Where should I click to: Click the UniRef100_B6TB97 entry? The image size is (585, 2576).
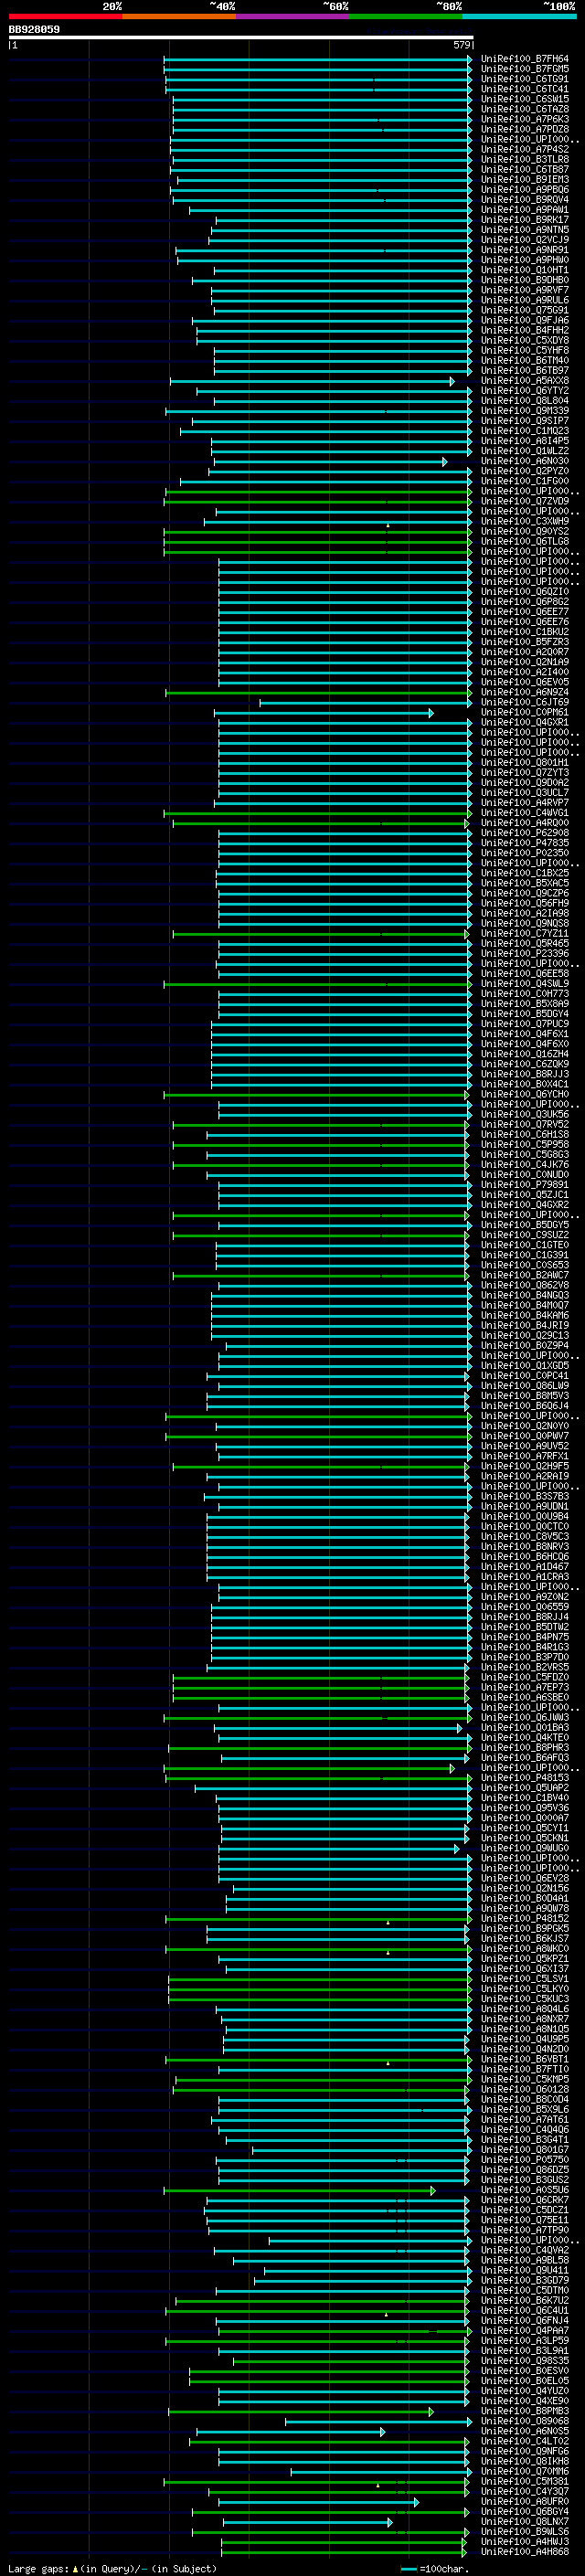[x=525, y=371]
